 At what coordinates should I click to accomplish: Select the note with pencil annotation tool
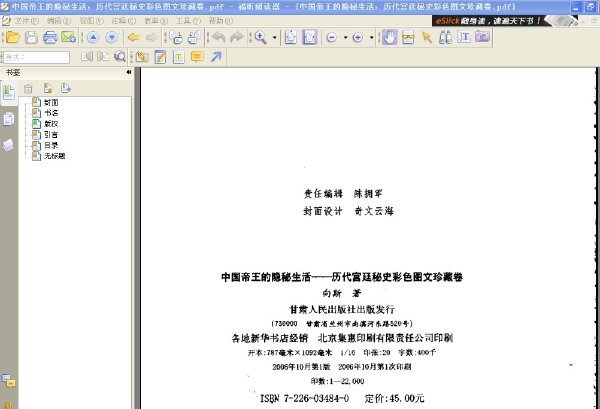160,57
